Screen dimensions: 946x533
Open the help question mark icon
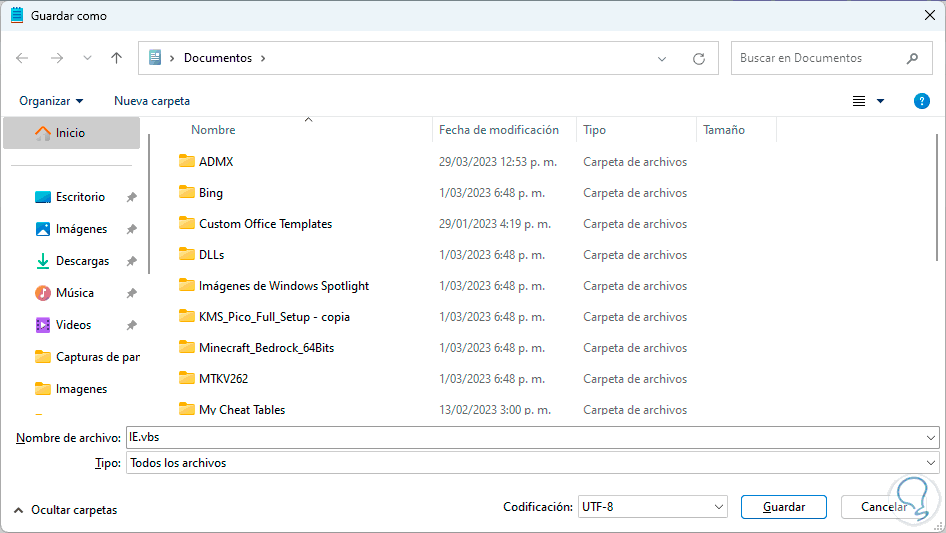(922, 101)
